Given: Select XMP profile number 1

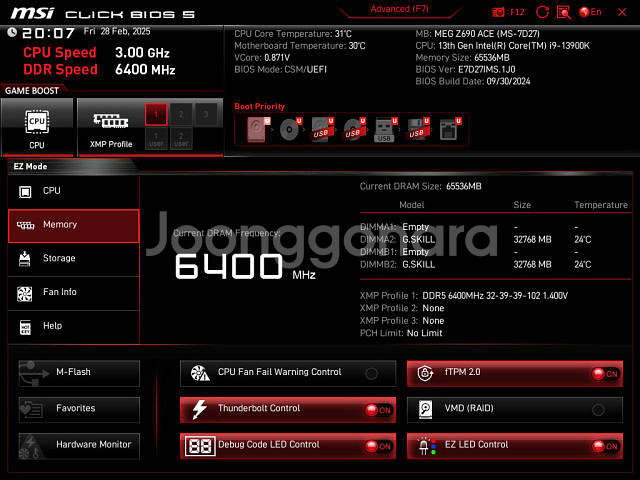Looking at the screenshot, I should 156,114.
